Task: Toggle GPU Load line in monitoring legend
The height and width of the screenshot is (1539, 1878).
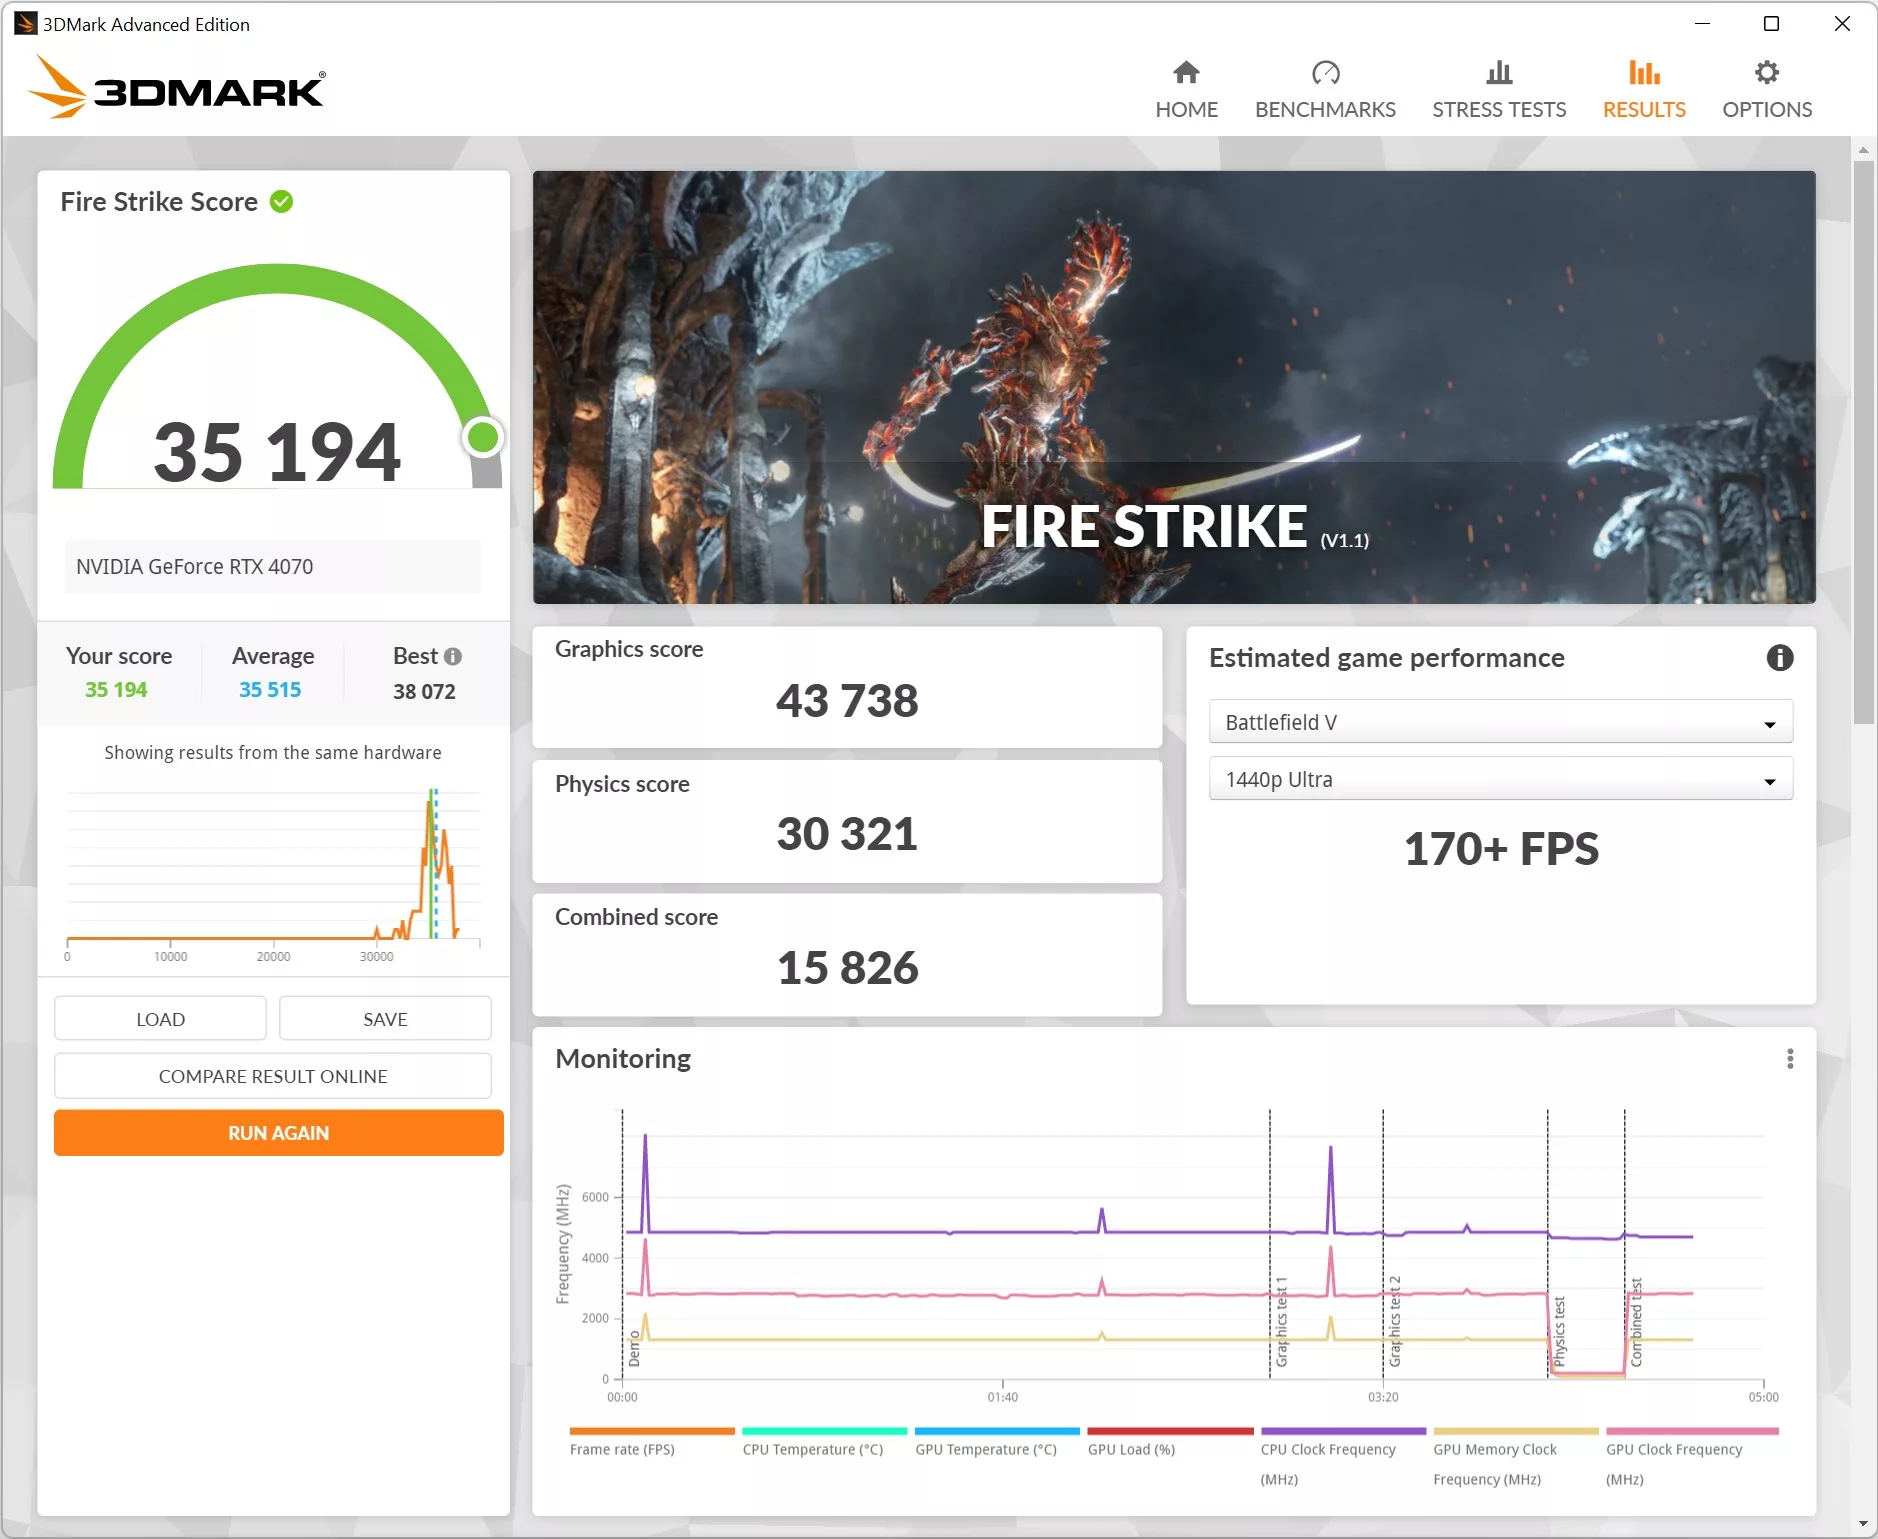Action: click(x=1133, y=1448)
